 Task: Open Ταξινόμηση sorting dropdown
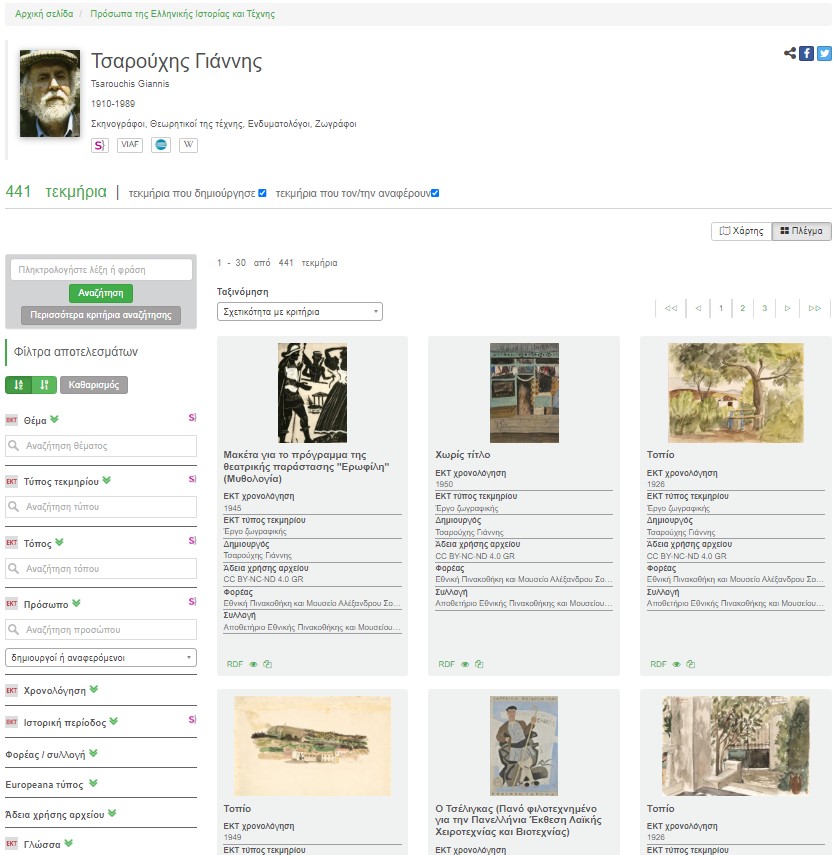299,312
